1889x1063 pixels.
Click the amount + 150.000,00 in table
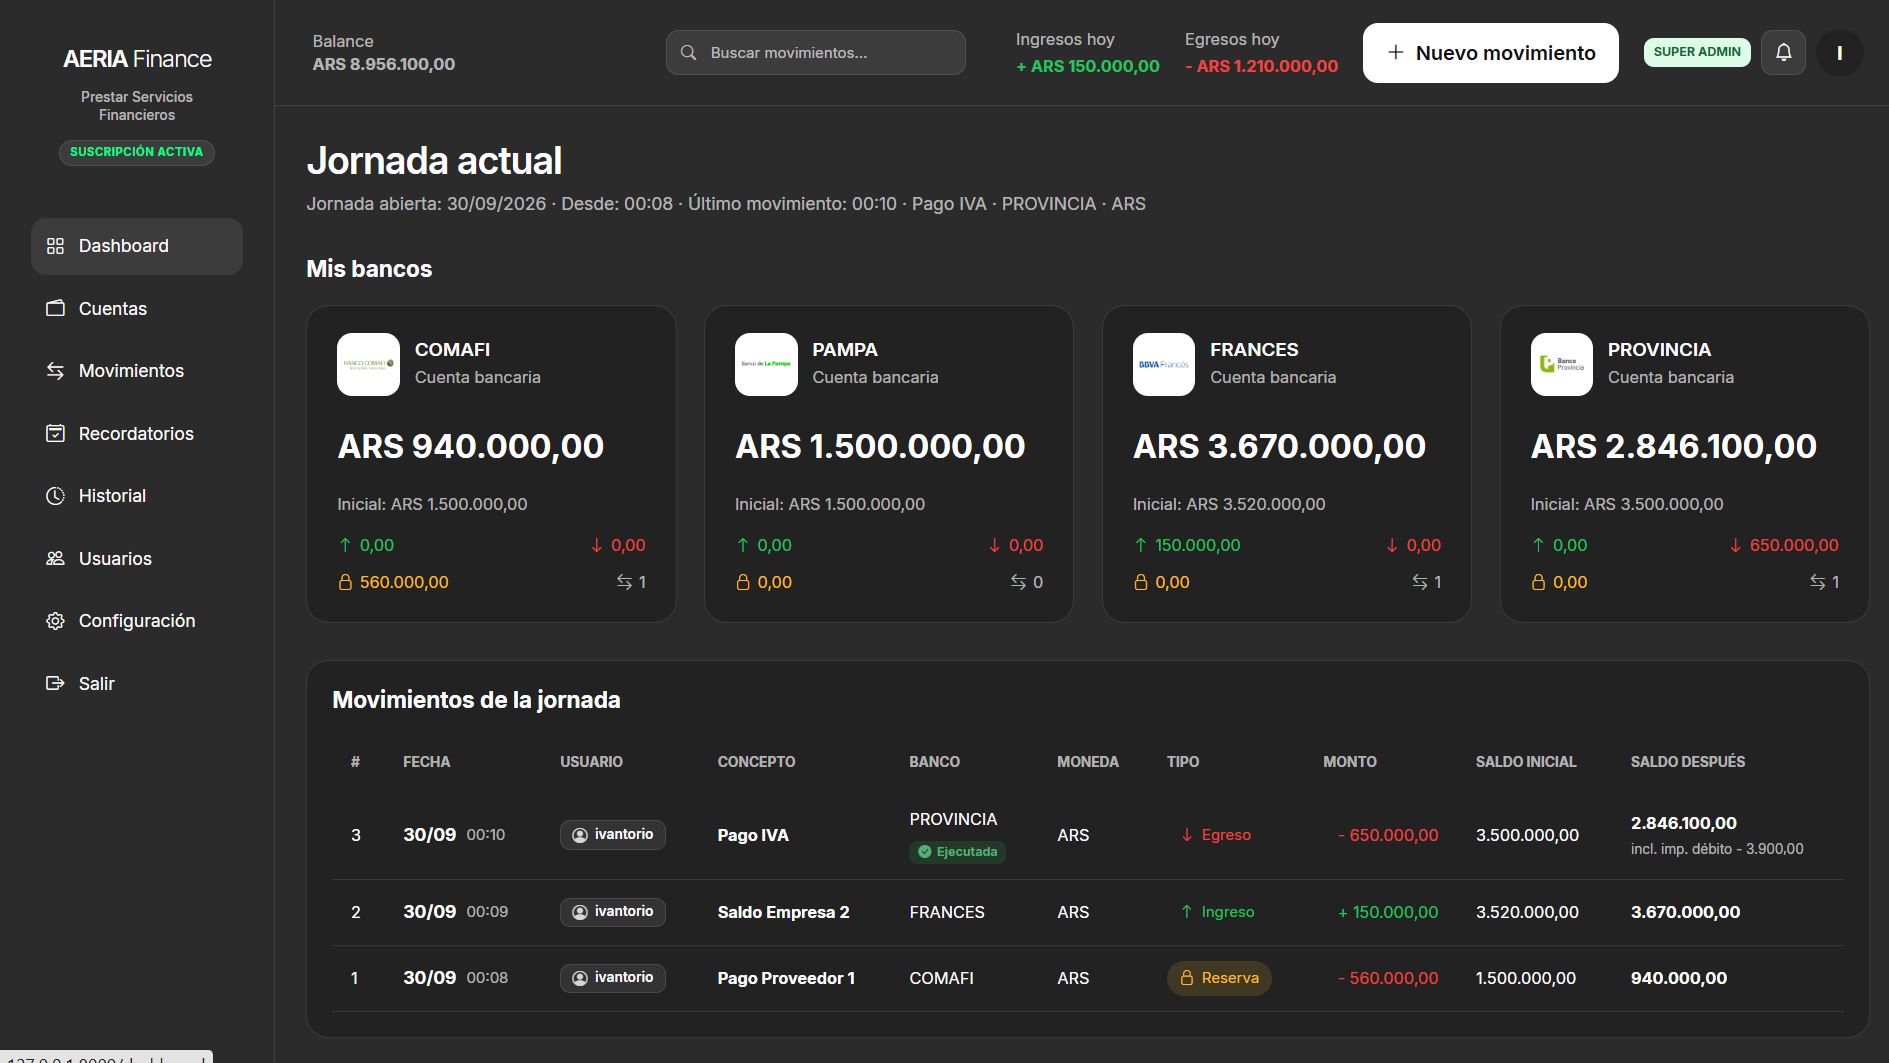click(1388, 912)
